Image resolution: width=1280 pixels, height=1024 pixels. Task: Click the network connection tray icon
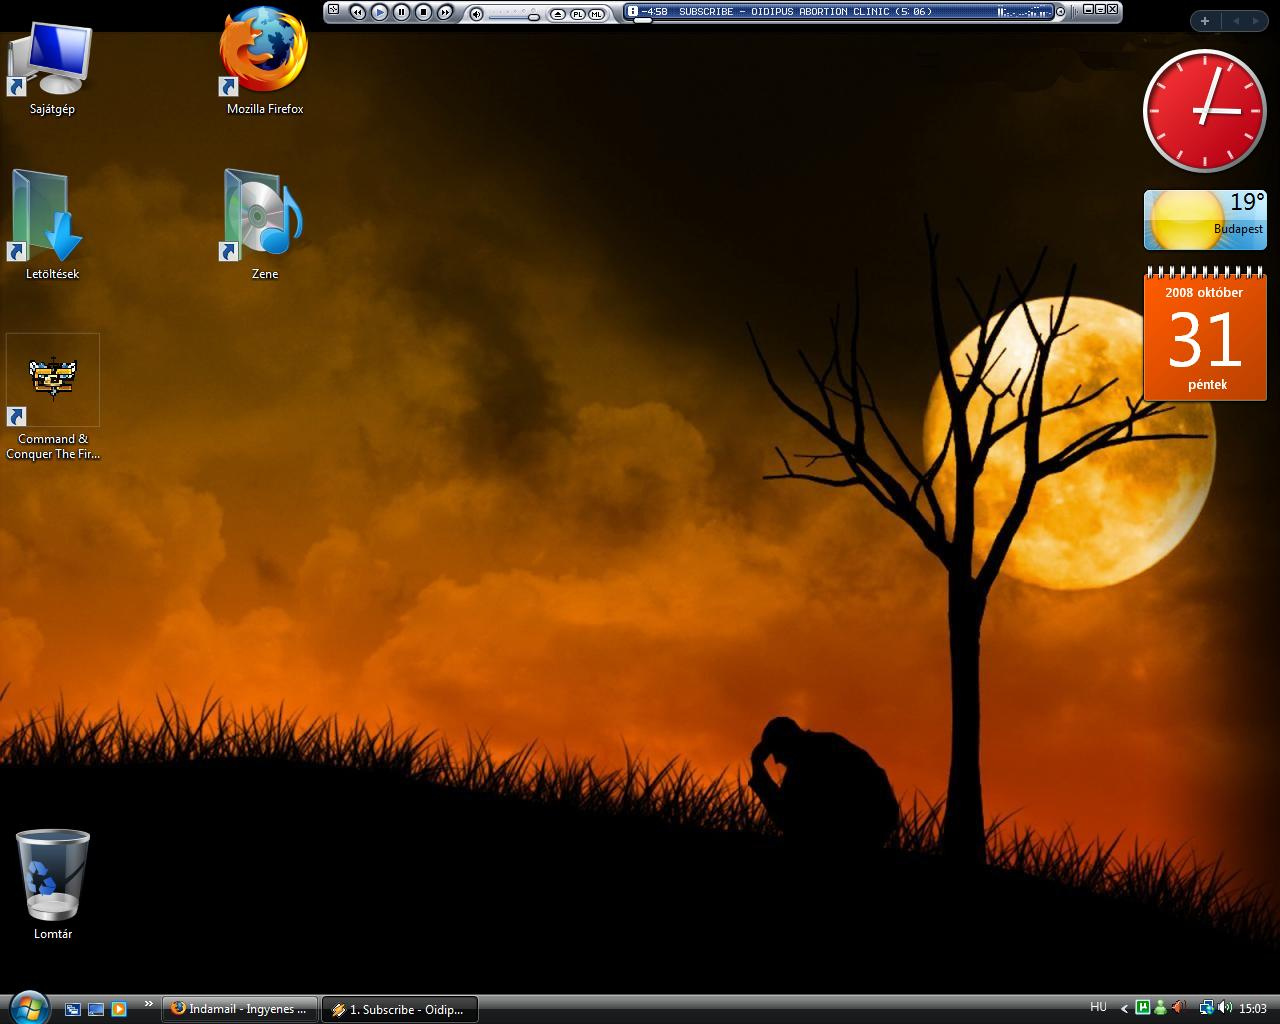point(1207,1007)
